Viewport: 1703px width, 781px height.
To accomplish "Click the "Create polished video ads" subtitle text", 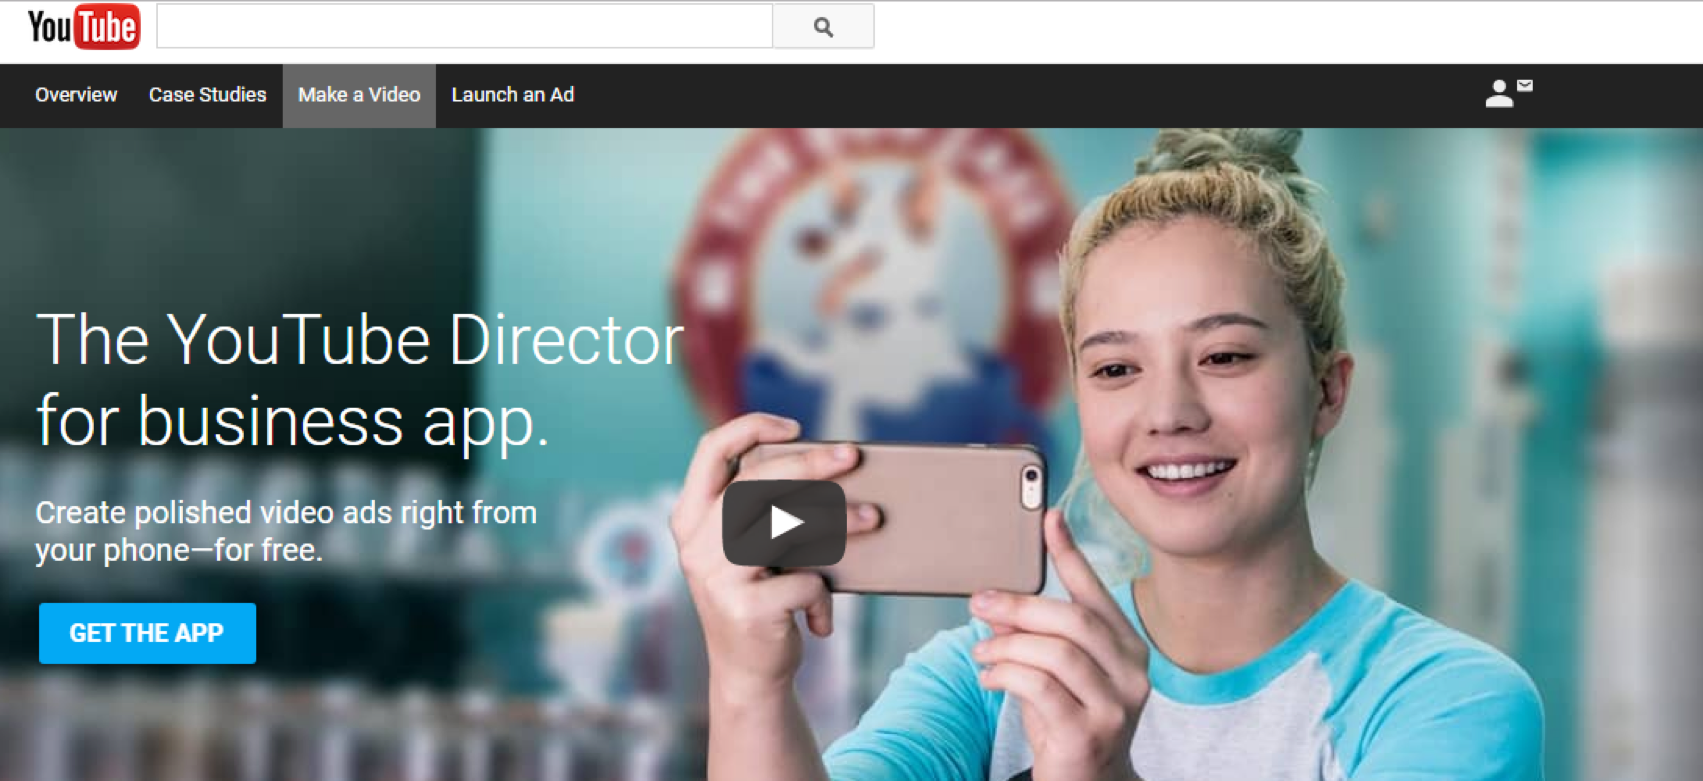I will [286, 531].
